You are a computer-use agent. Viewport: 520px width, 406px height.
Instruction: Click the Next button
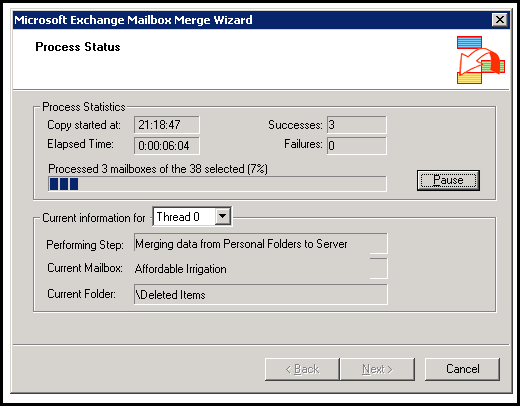(377, 369)
